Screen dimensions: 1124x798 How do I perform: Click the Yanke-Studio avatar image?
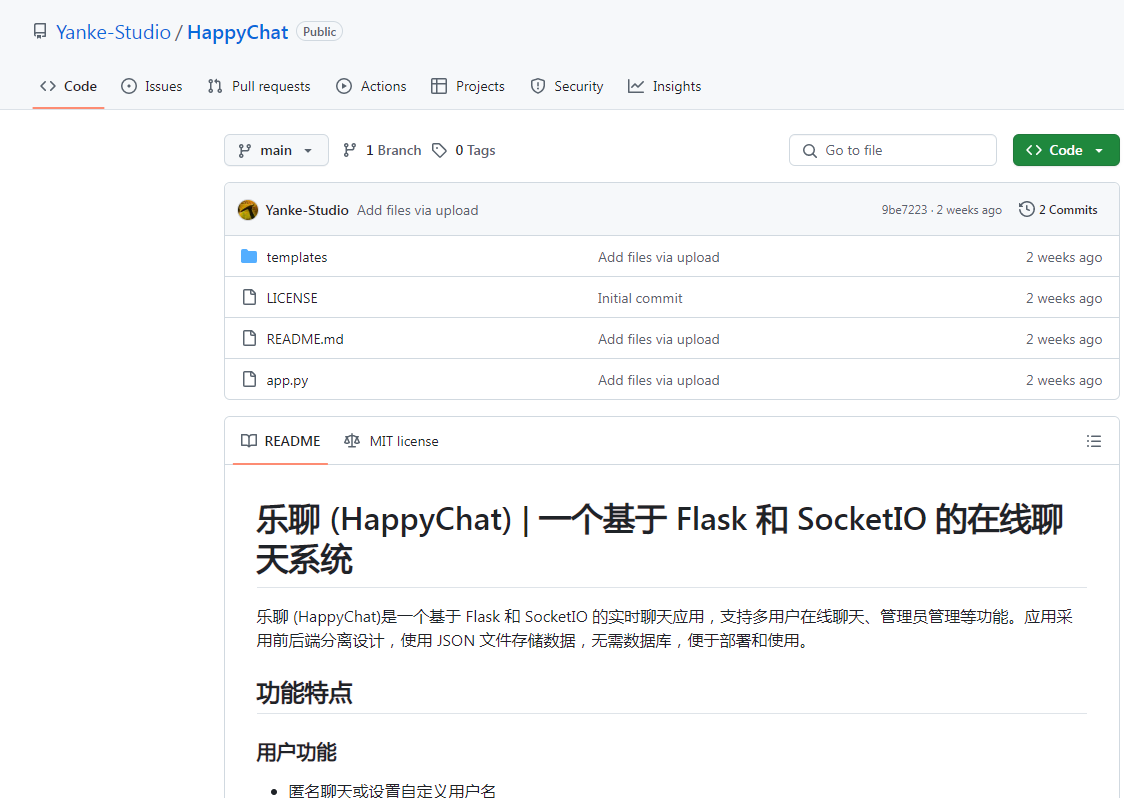point(248,210)
